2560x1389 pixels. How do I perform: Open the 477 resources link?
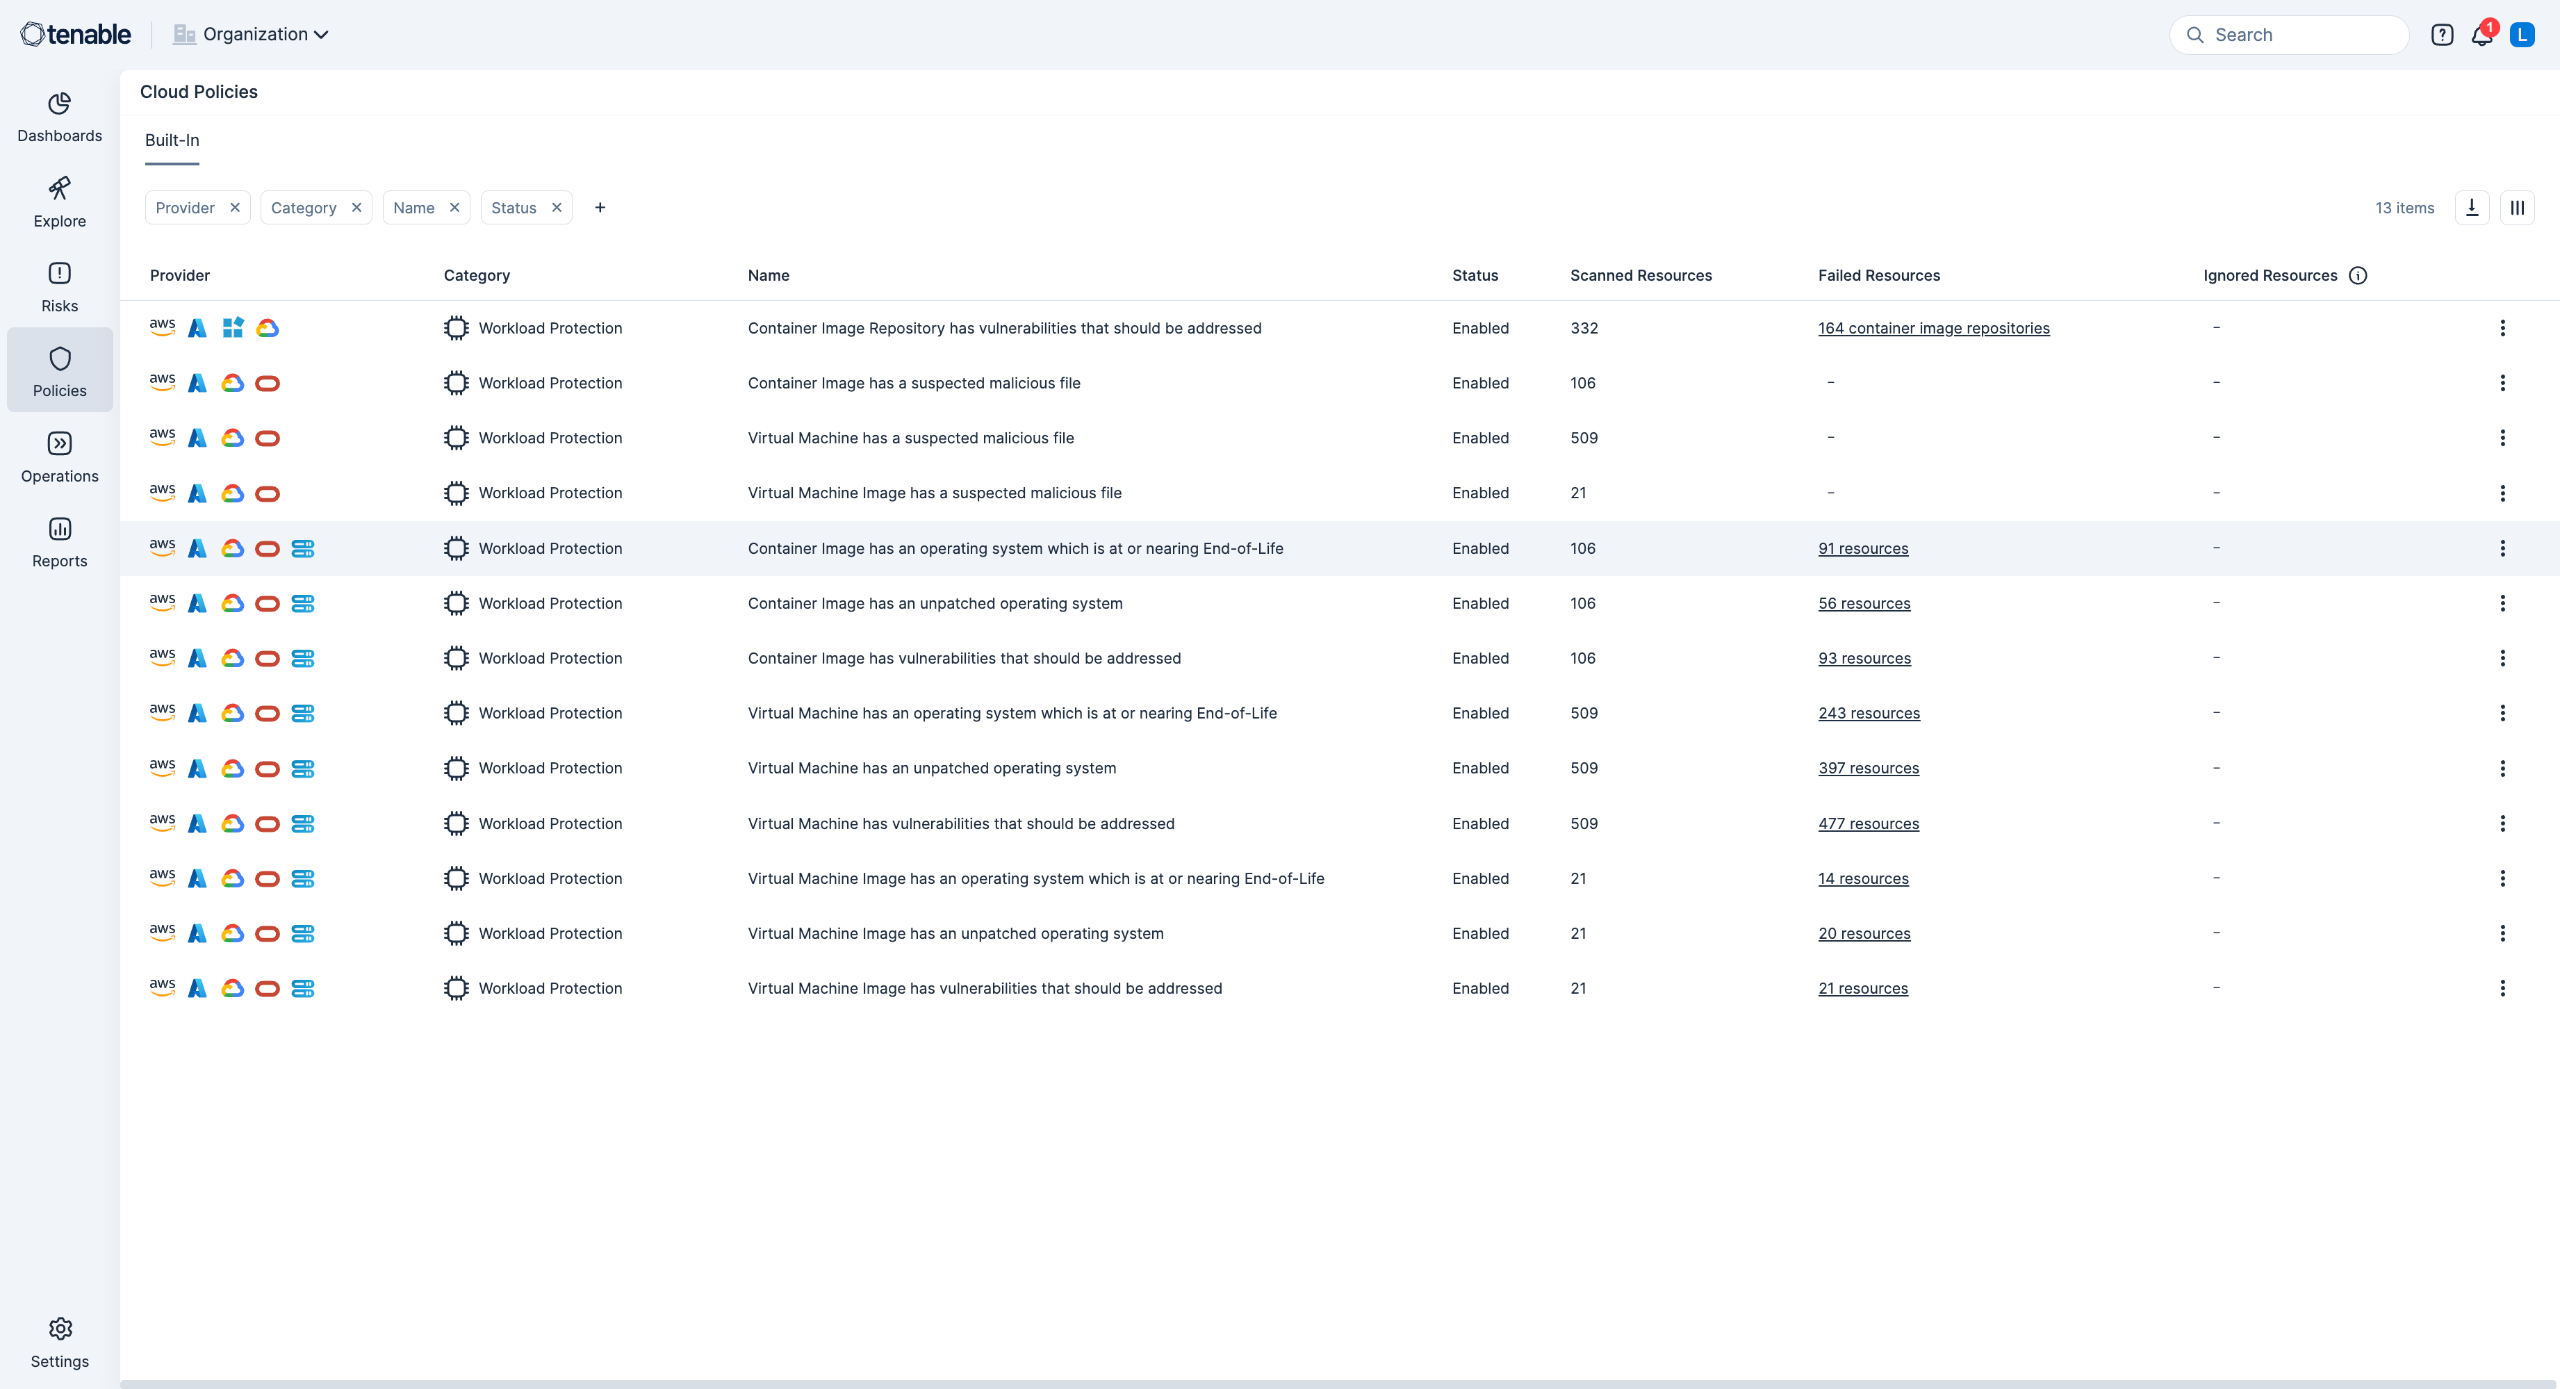click(x=1868, y=823)
